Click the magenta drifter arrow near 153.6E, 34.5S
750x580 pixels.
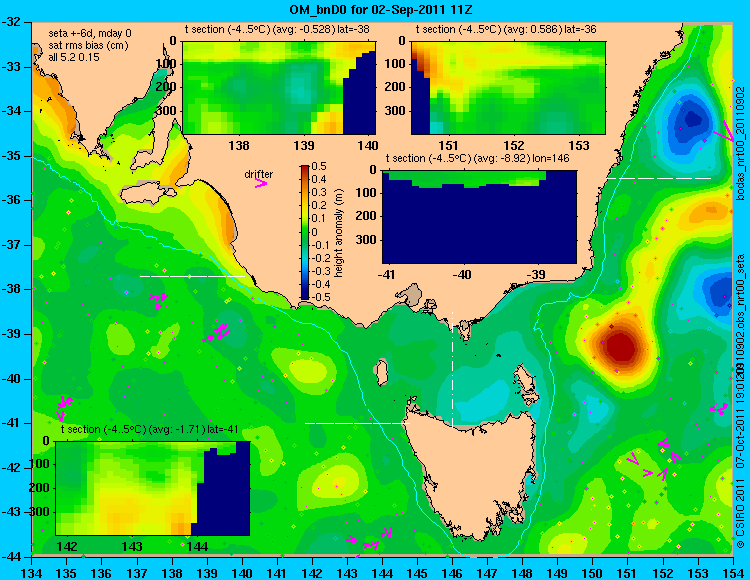tap(724, 131)
